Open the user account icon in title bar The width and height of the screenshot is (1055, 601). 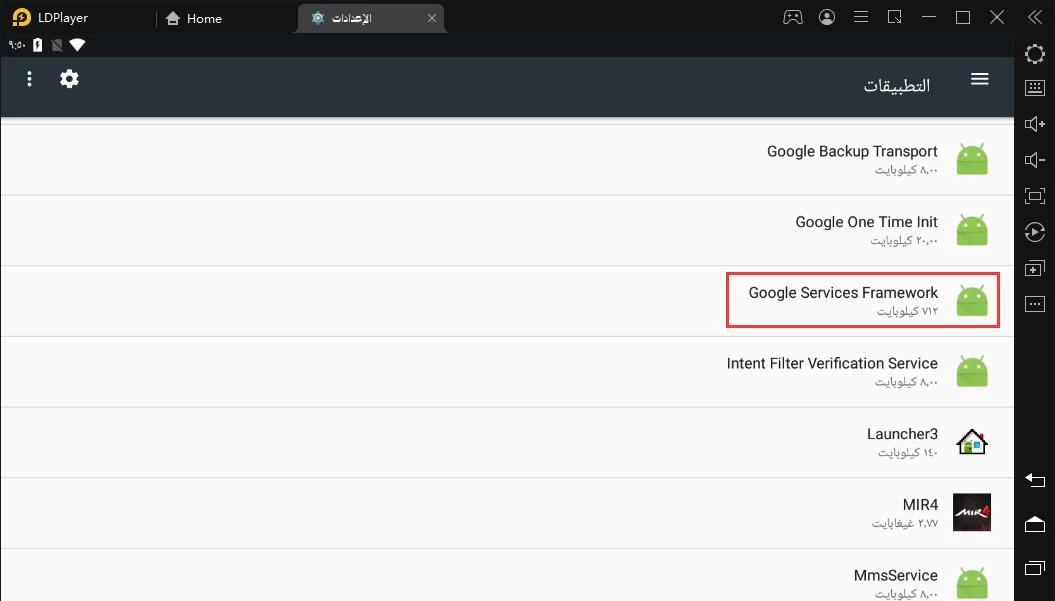[x=827, y=17]
